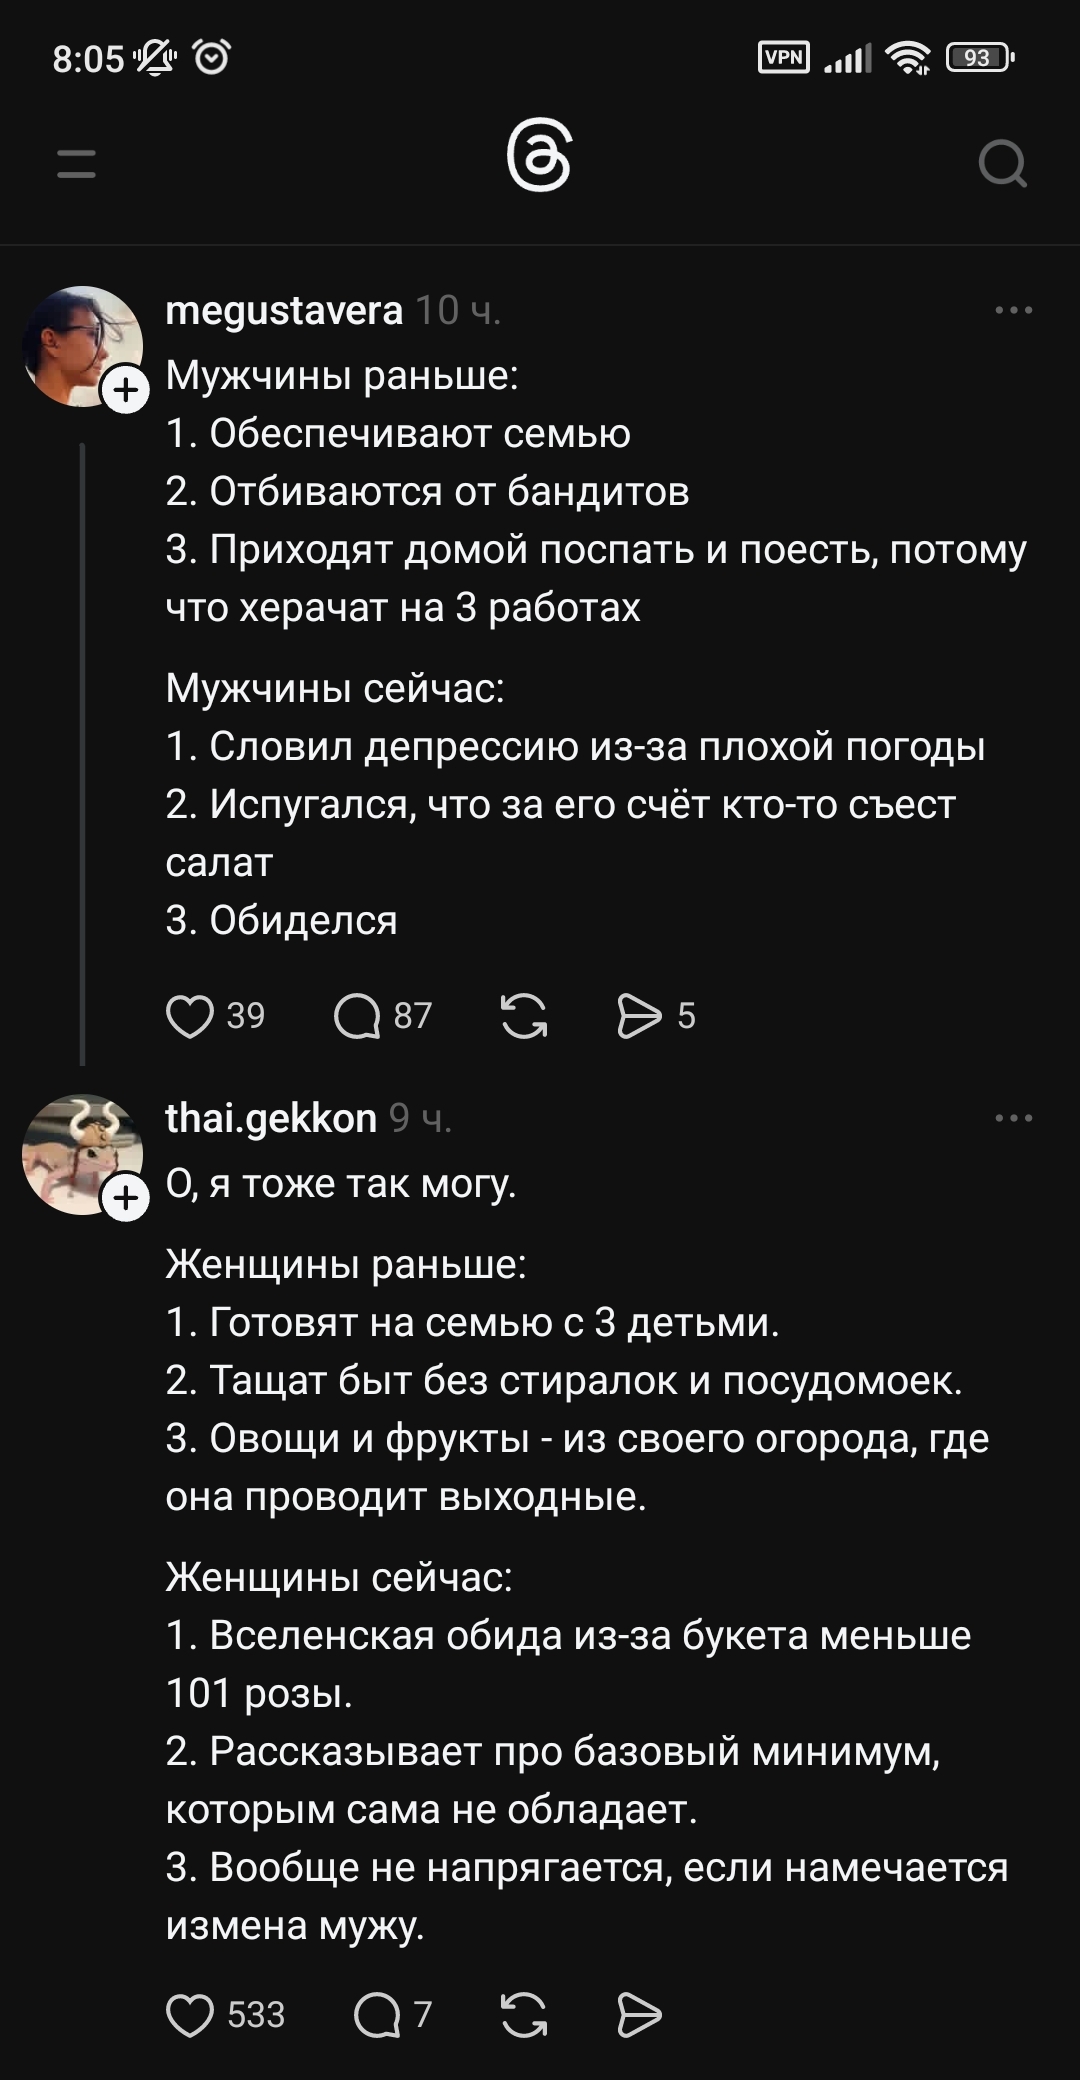The width and height of the screenshot is (1080, 2080).
Task: Open options menu on megustavera's post
Action: click(x=1013, y=310)
